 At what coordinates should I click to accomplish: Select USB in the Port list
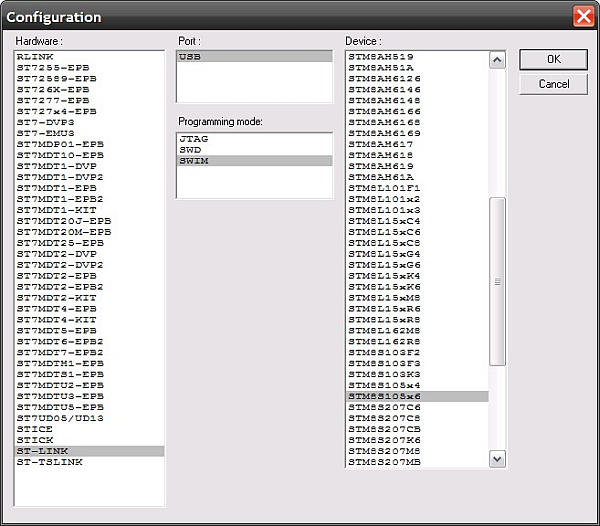tap(254, 57)
